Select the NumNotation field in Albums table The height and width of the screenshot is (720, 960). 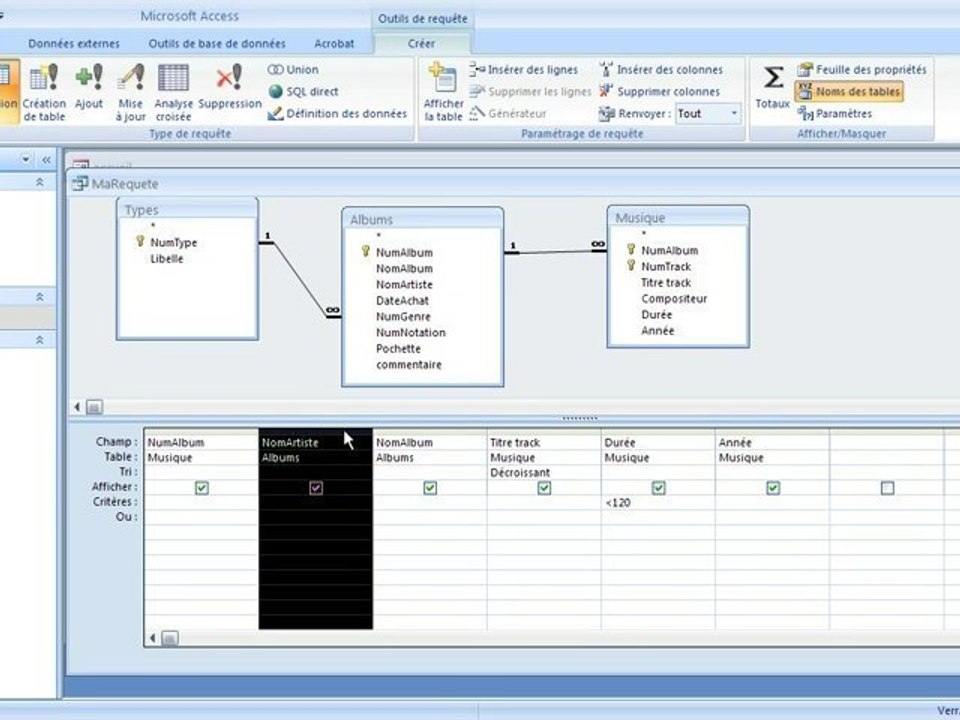pyautogui.click(x=410, y=333)
